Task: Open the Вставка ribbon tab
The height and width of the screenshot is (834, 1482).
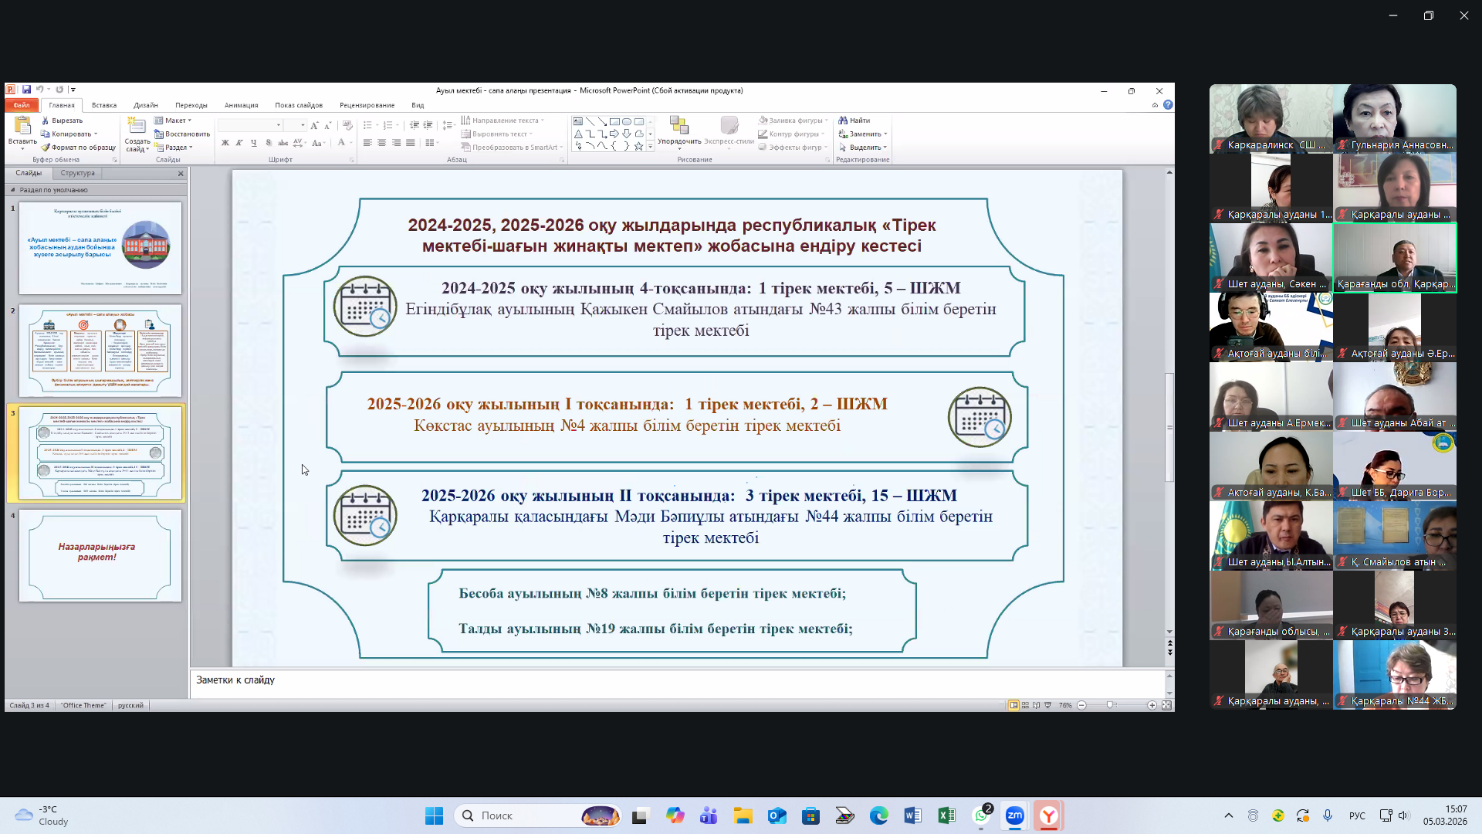Action: [x=104, y=105]
